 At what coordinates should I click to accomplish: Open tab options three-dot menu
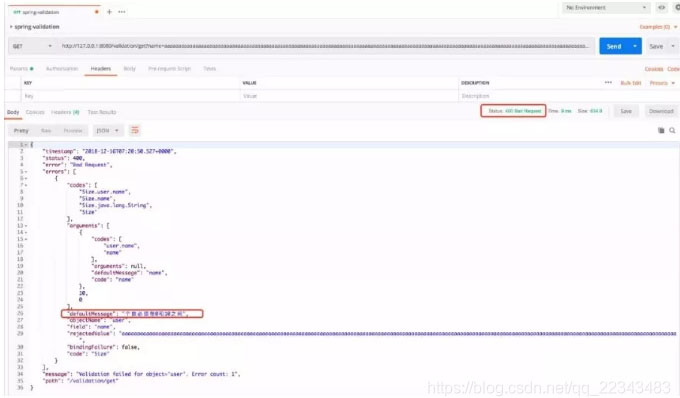tap(122, 12)
